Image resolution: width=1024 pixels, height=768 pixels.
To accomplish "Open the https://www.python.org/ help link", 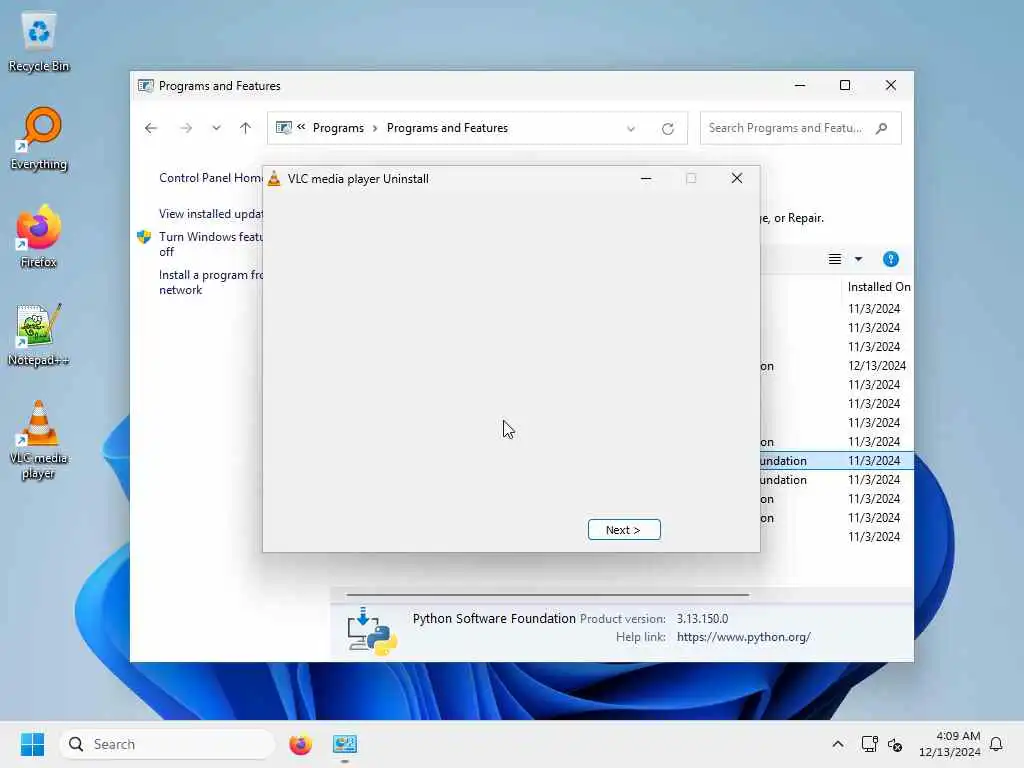I will [744, 637].
